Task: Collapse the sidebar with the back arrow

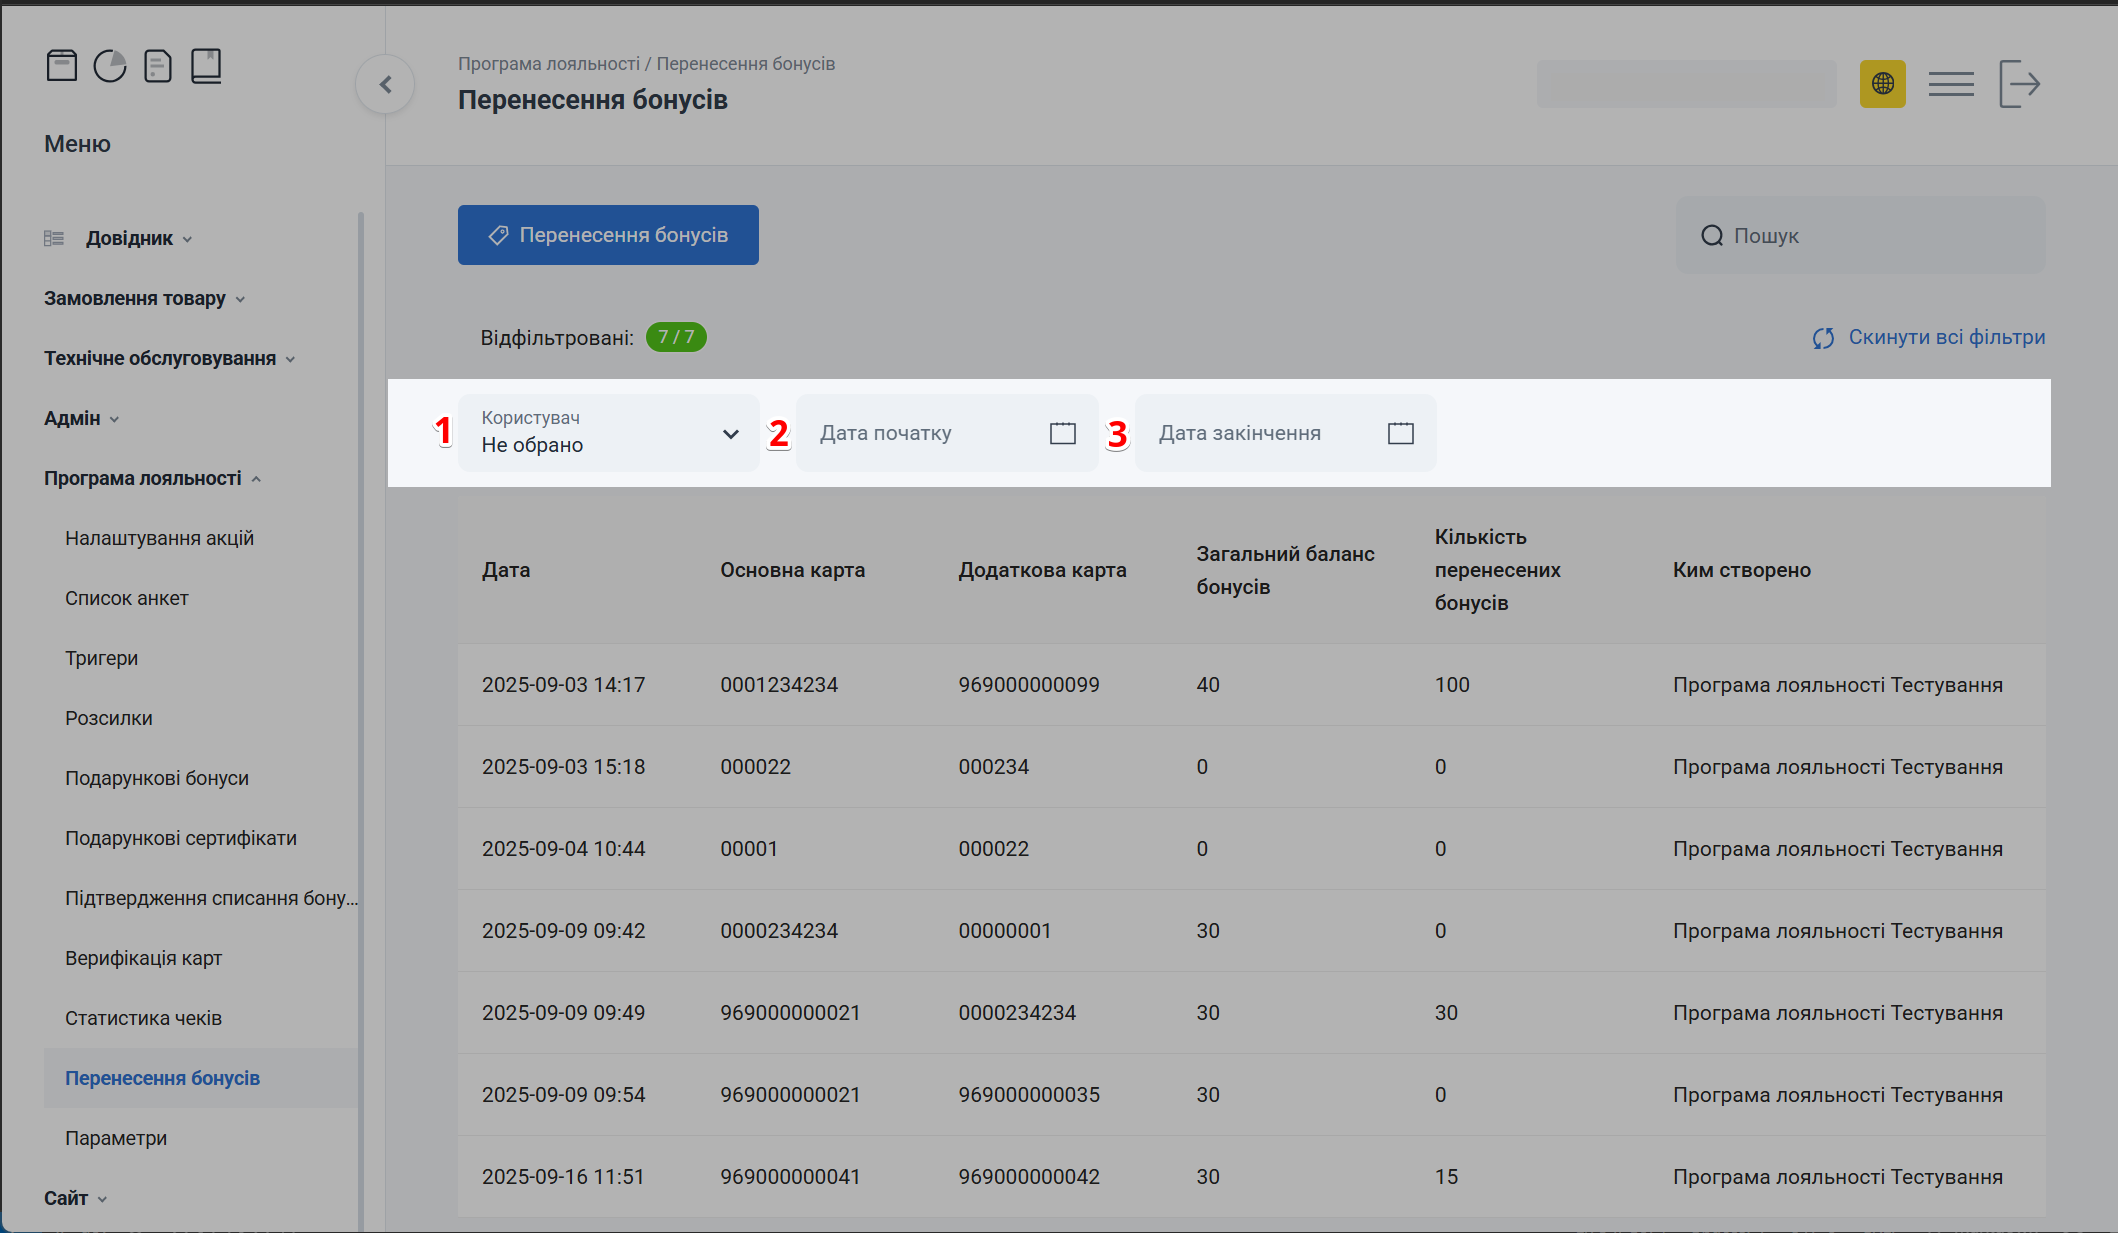Action: 385,85
